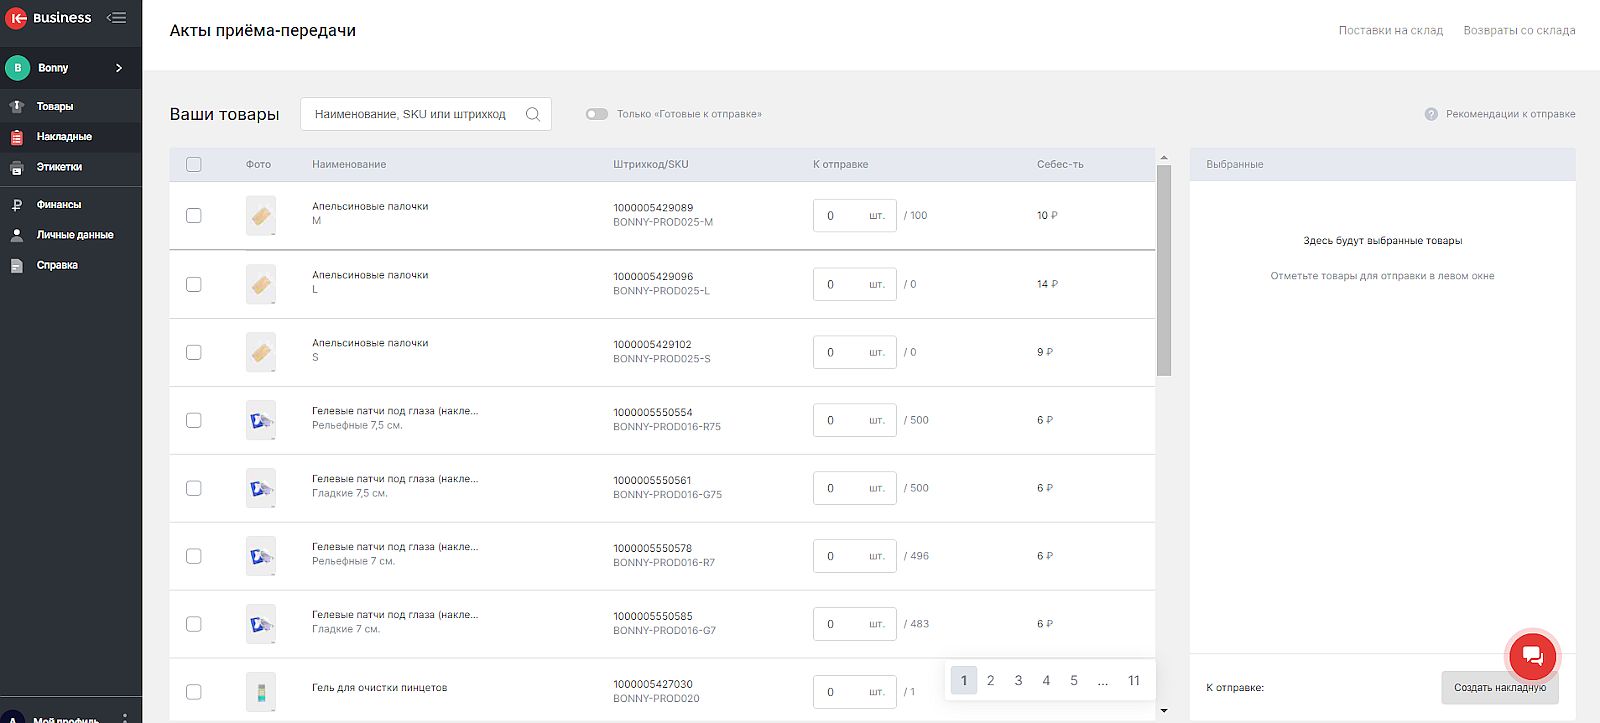The height and width of the screenshot is (723, 1600).
Task: Click the Business logo icon
Action: click(x=17, y=18)
